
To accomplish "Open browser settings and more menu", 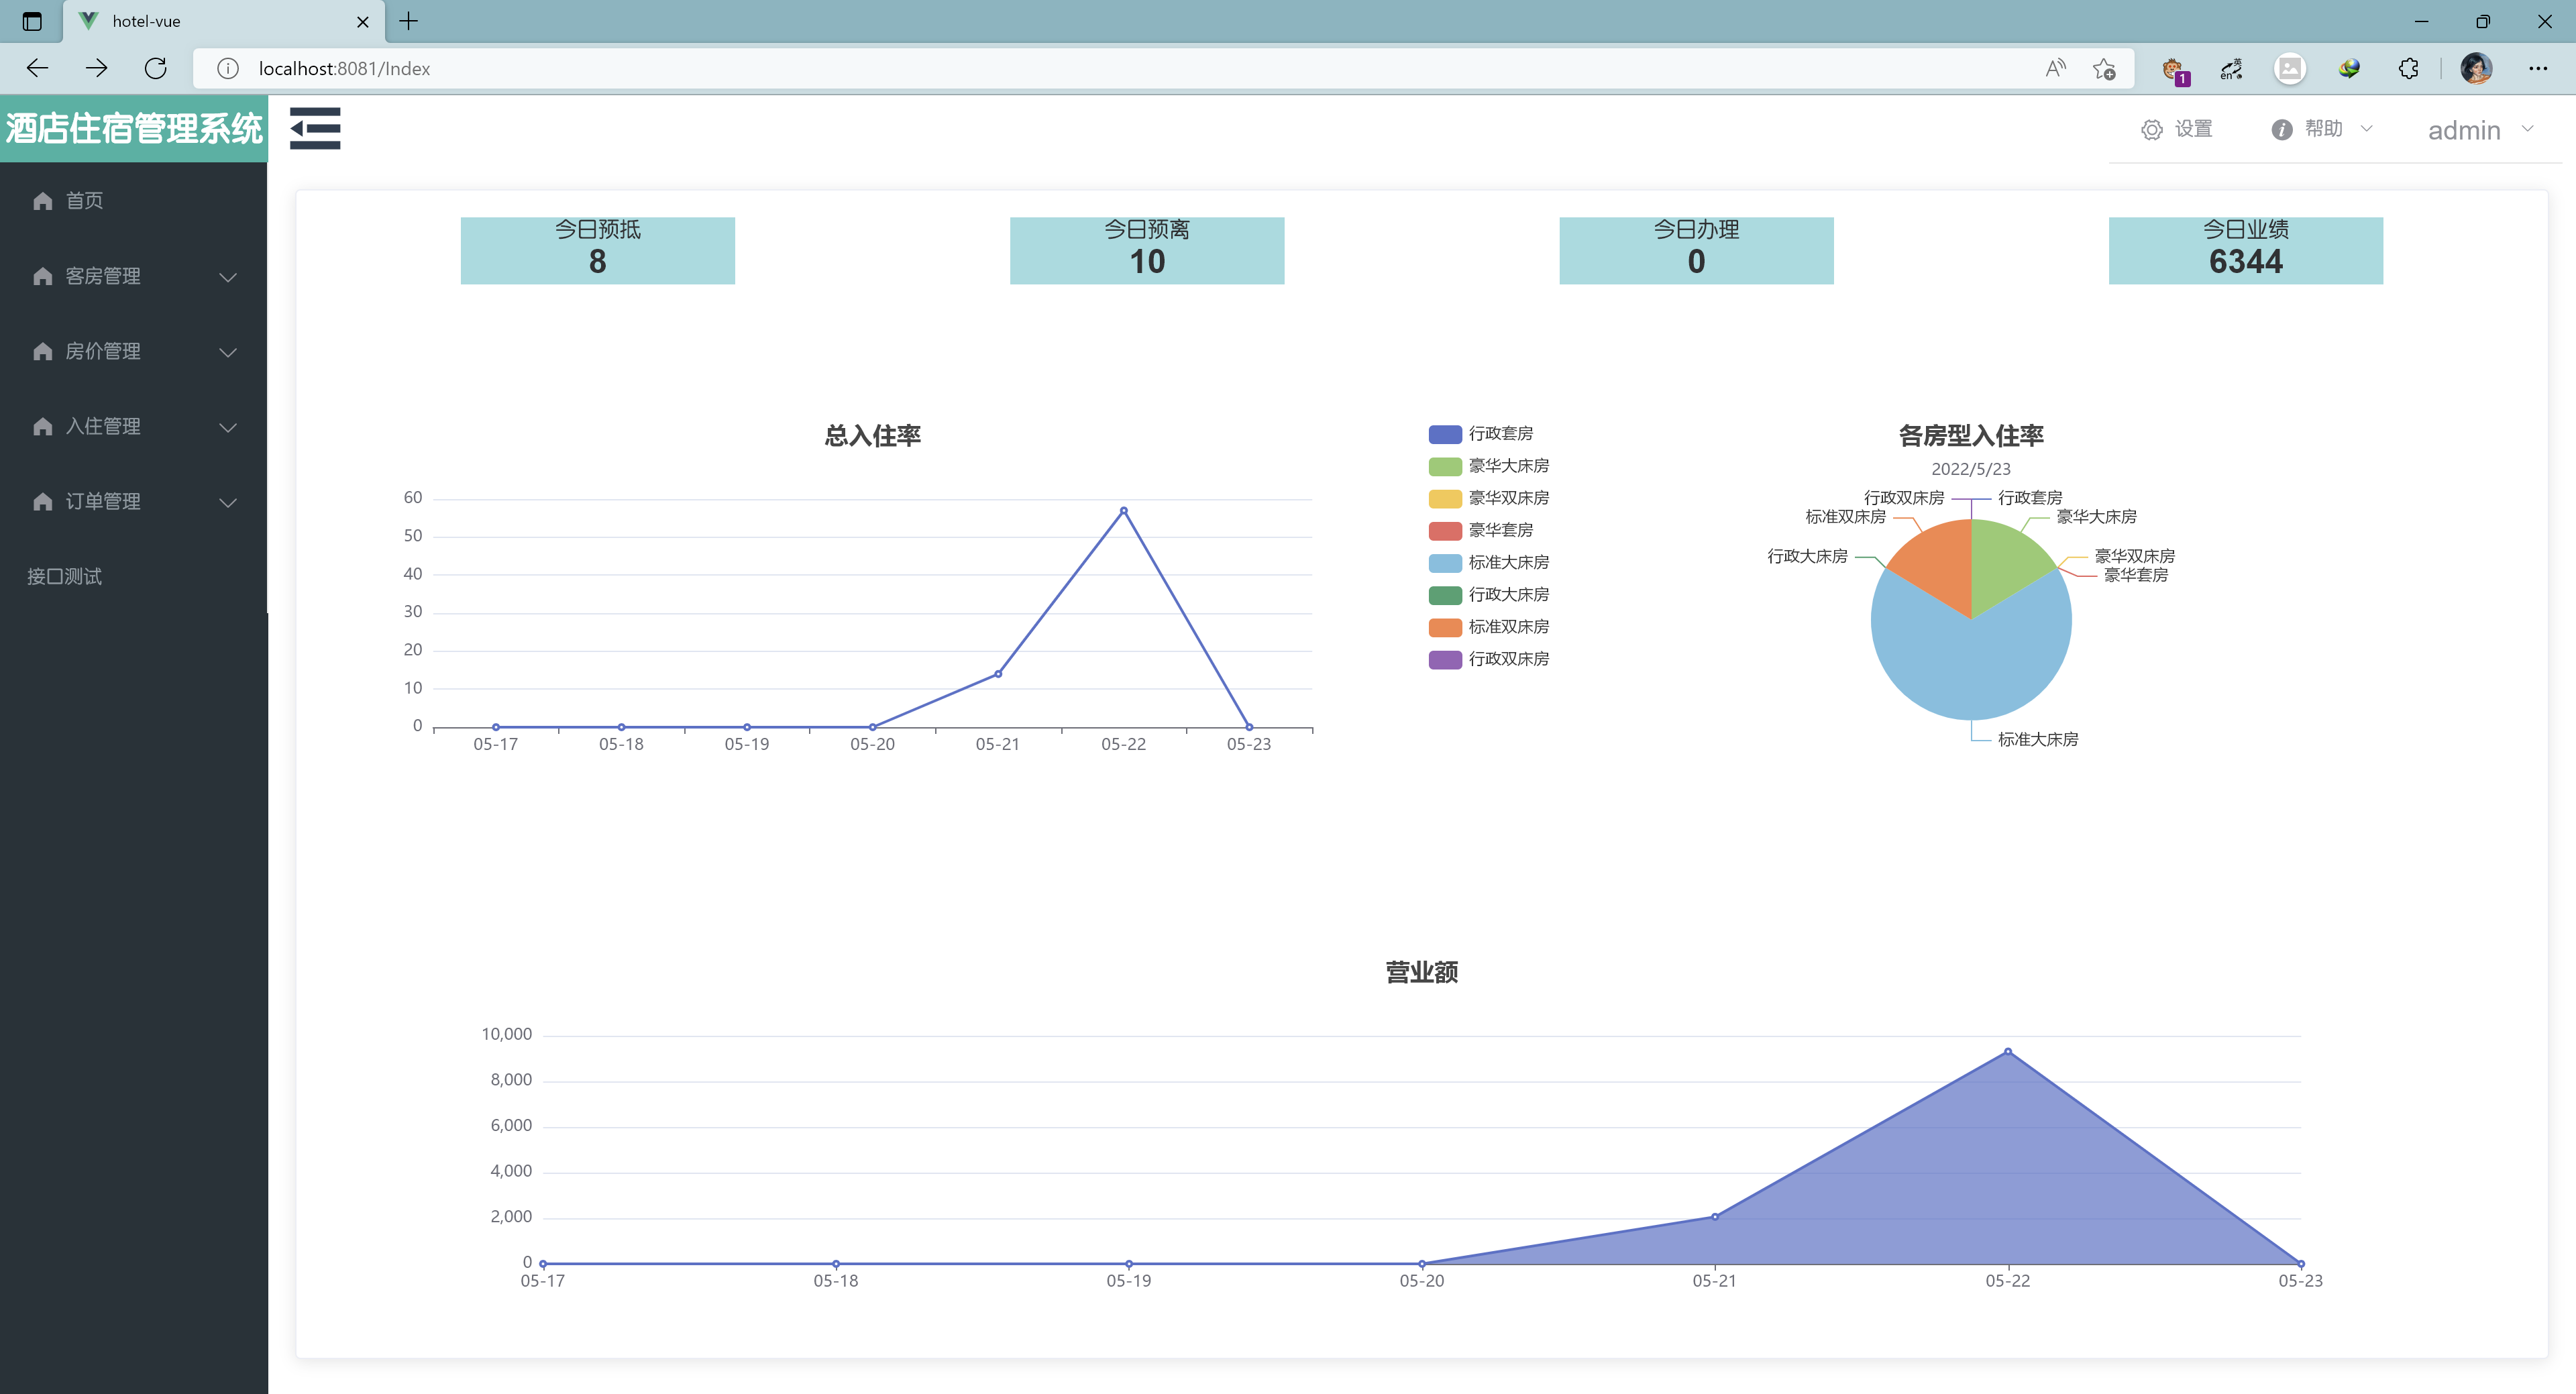I will tap(2537, 68).
